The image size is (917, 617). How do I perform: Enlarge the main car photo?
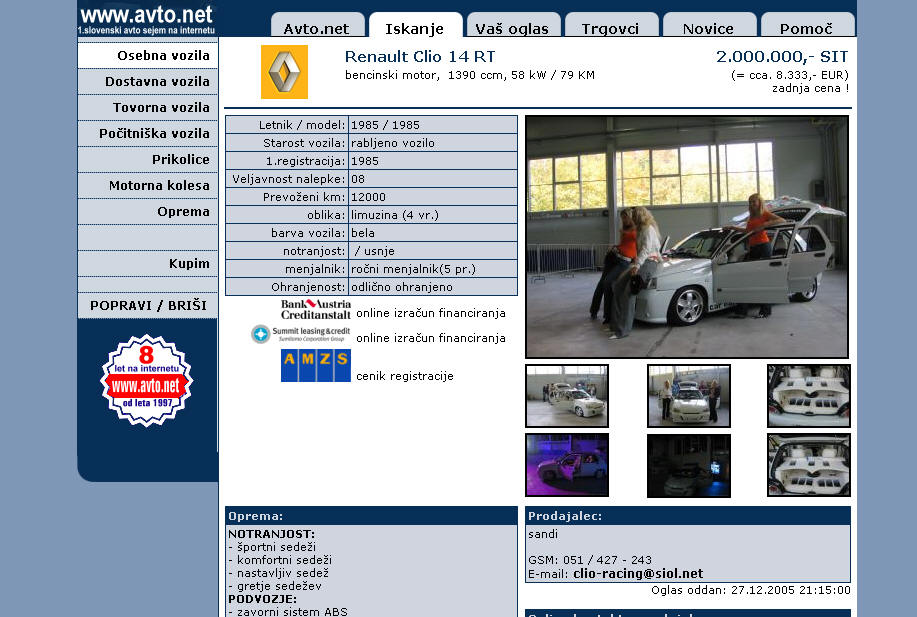687,237
